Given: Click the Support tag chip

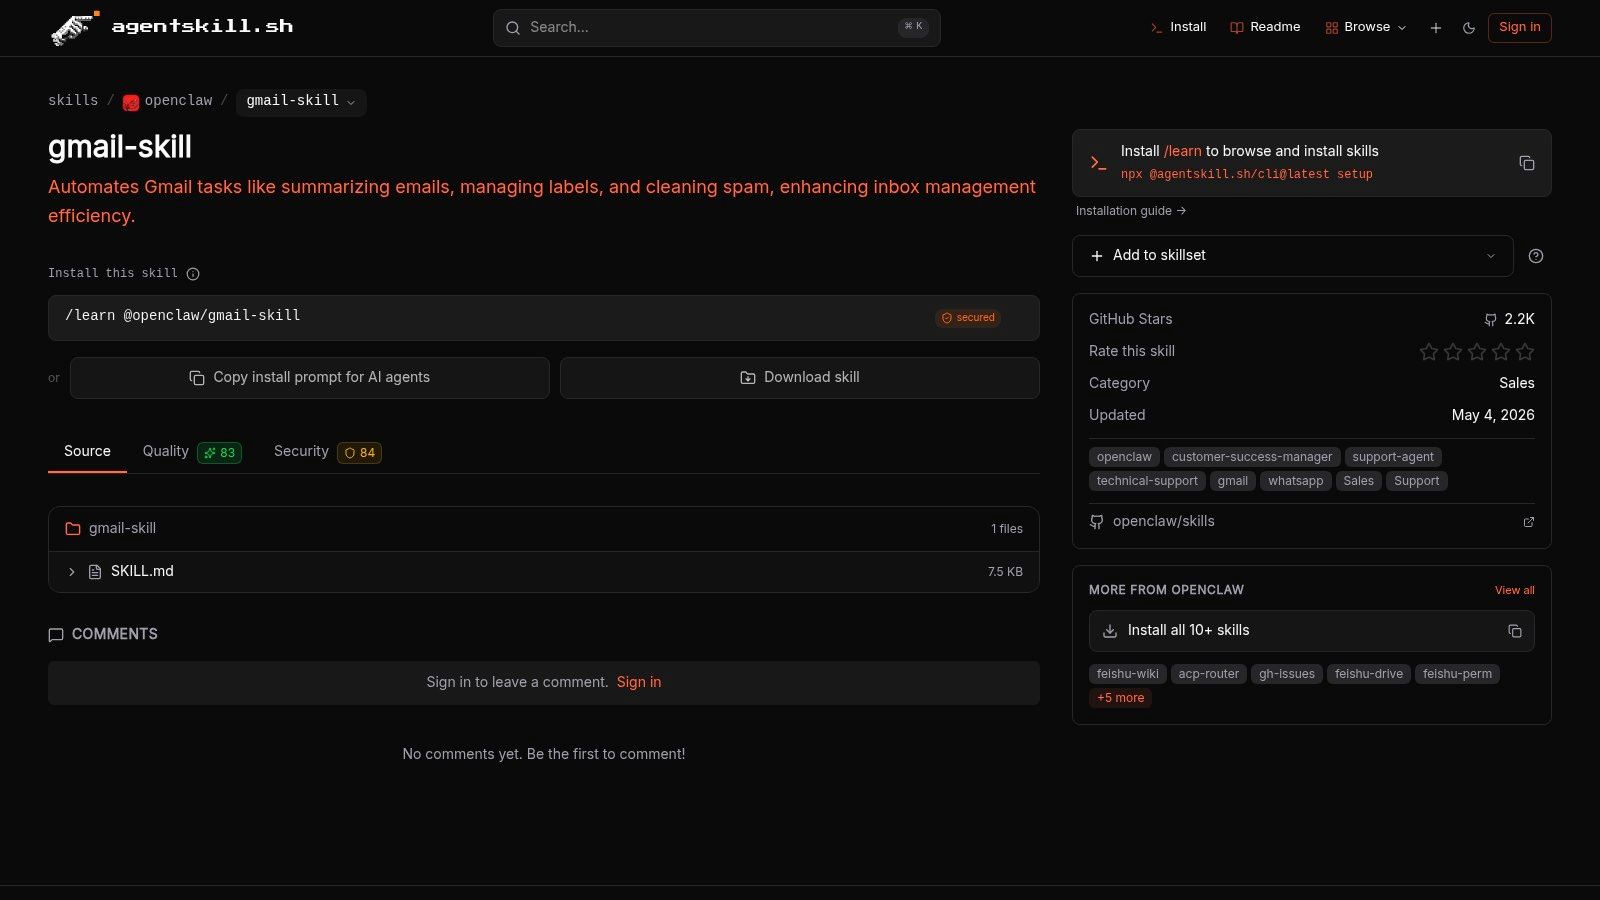Looking at the screenshot, I should 1417,481.
